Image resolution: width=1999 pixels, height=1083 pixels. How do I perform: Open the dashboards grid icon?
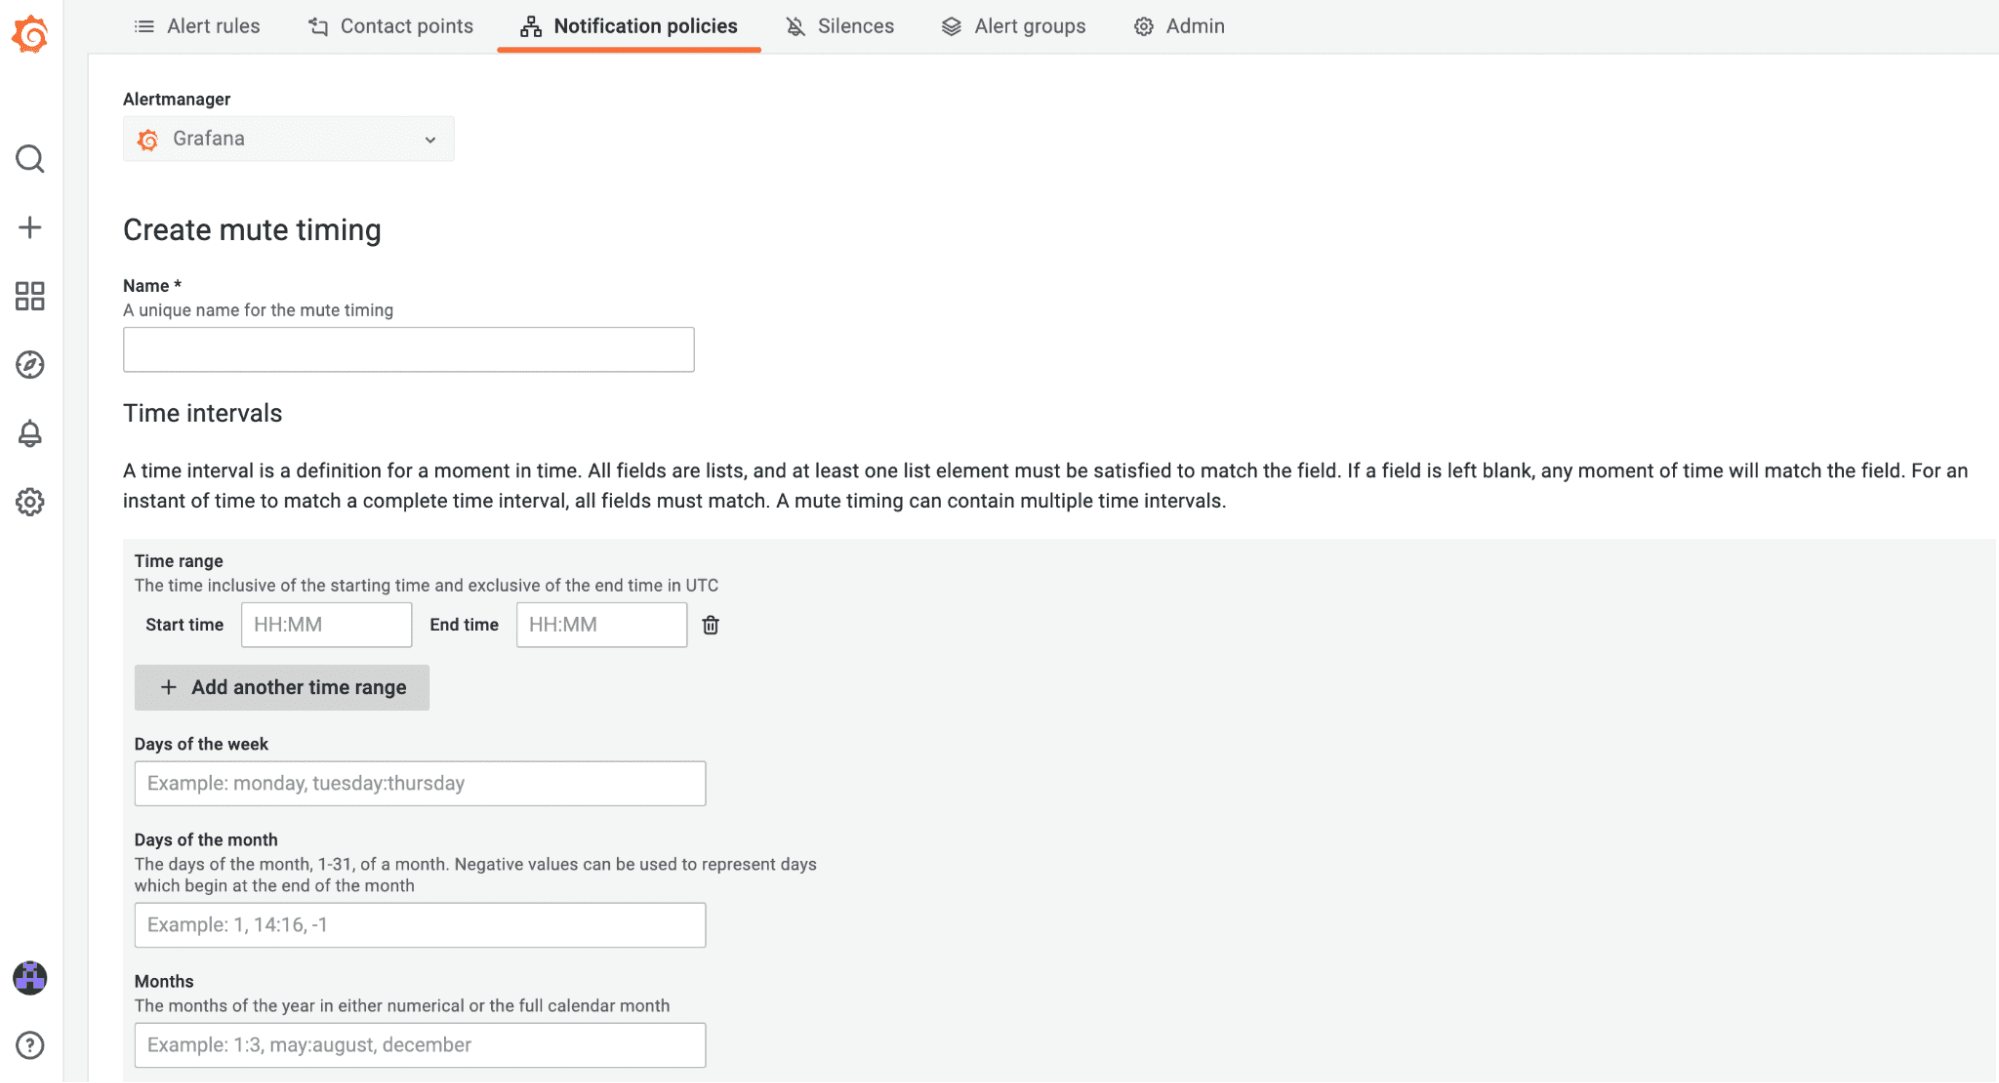30,296
